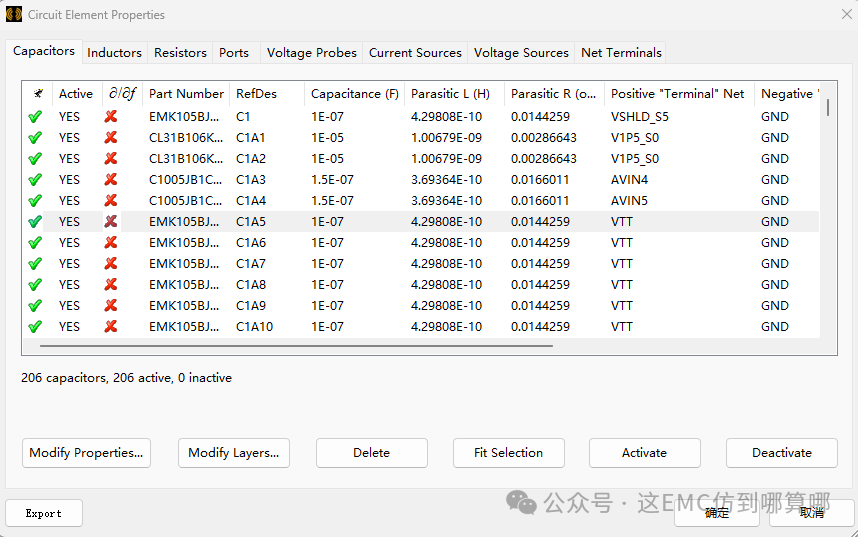Select the AVIN5 net cell

[629, 200]
